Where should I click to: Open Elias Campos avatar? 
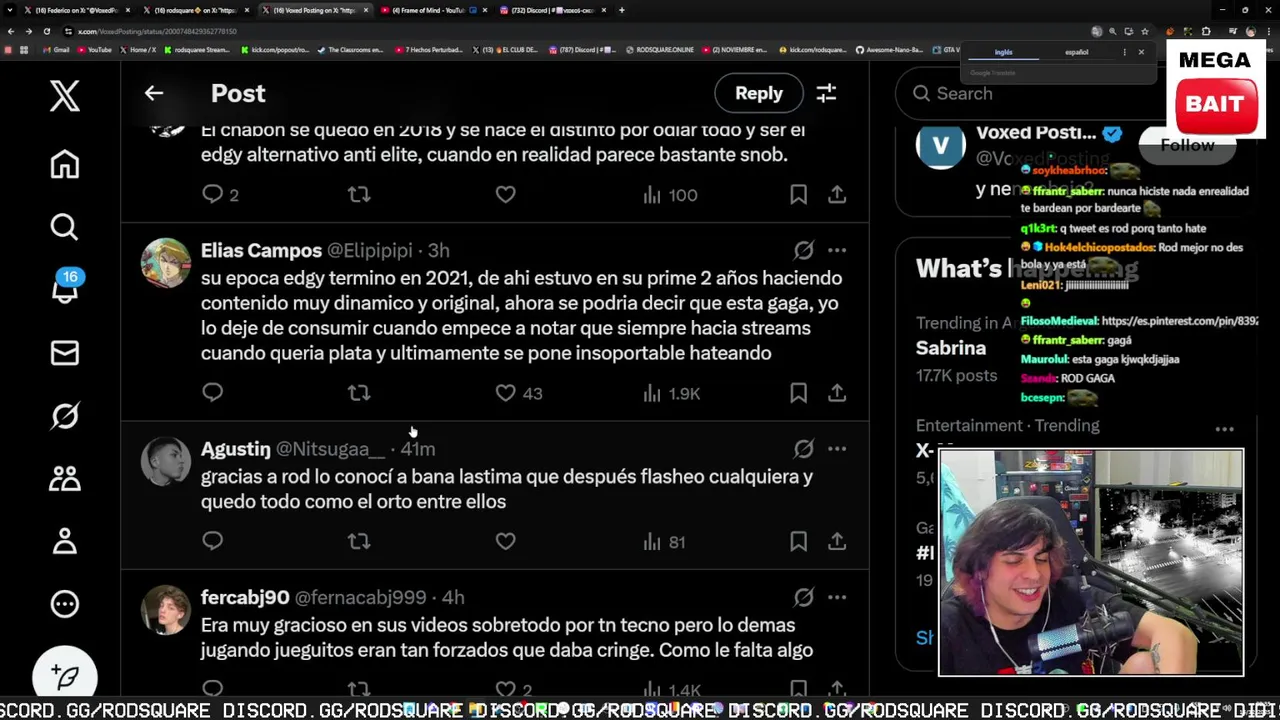point(166,263)
